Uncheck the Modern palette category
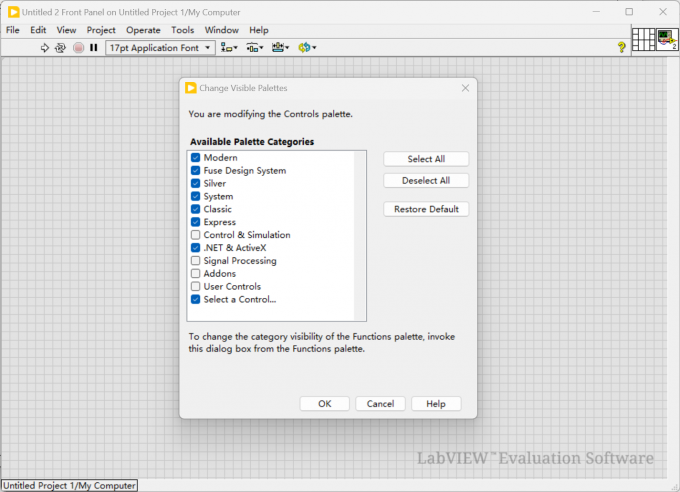This screenshot has height=492, width=680. [x=196, y=157]
